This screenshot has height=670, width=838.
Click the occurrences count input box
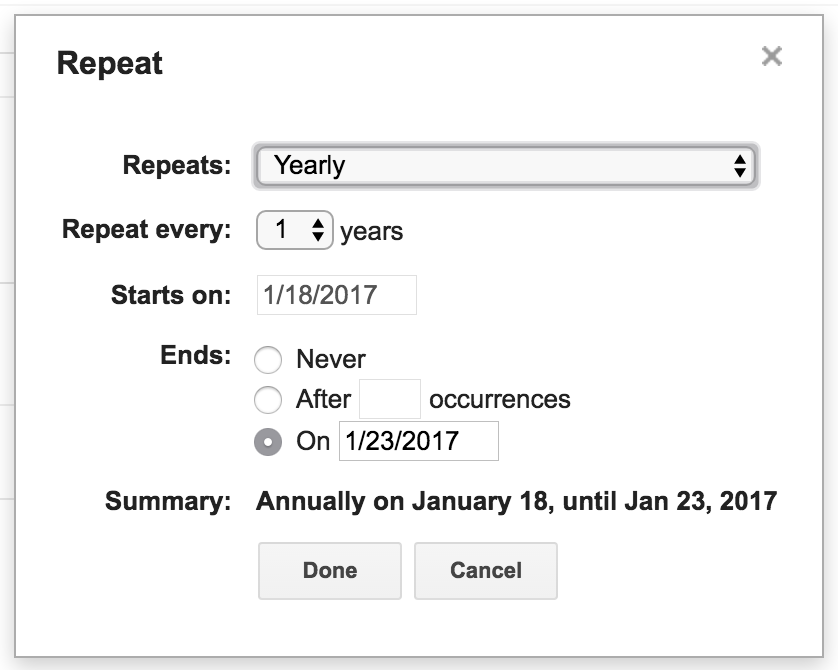(x=389, y=400)
